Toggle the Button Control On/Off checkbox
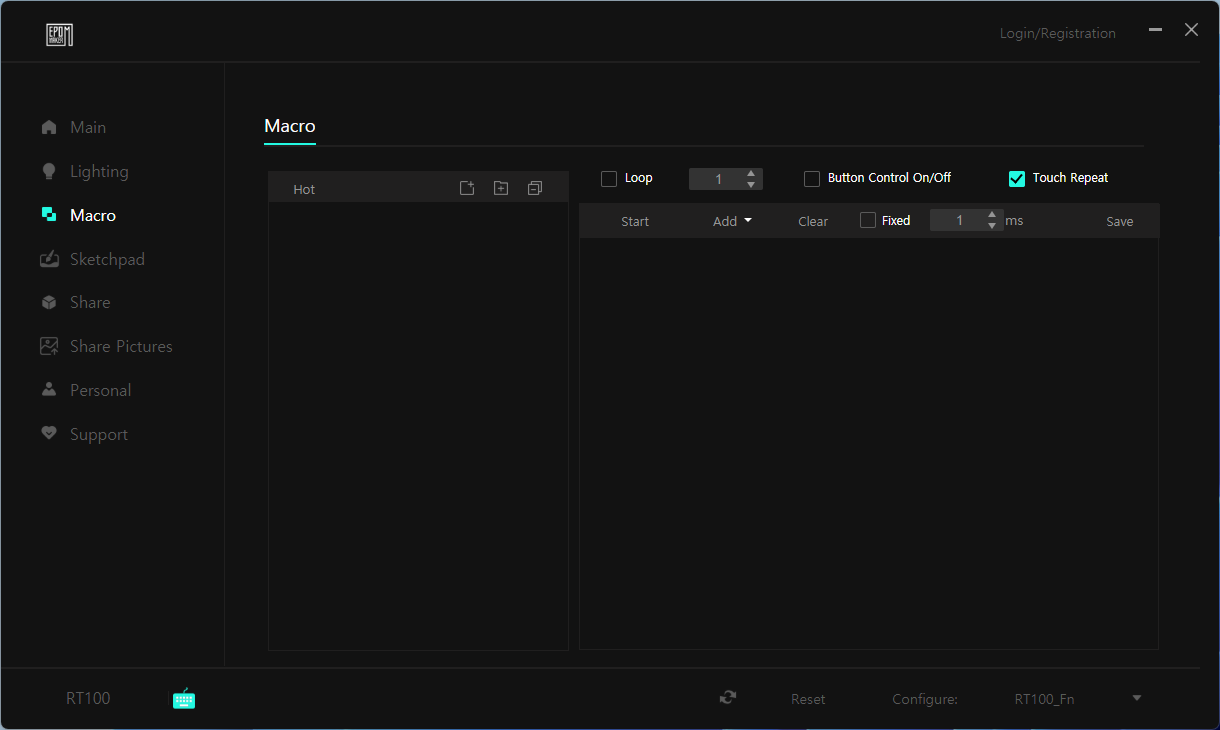Image resolution: width=1220 pixels, height=730 pixels. coord(812,179)
